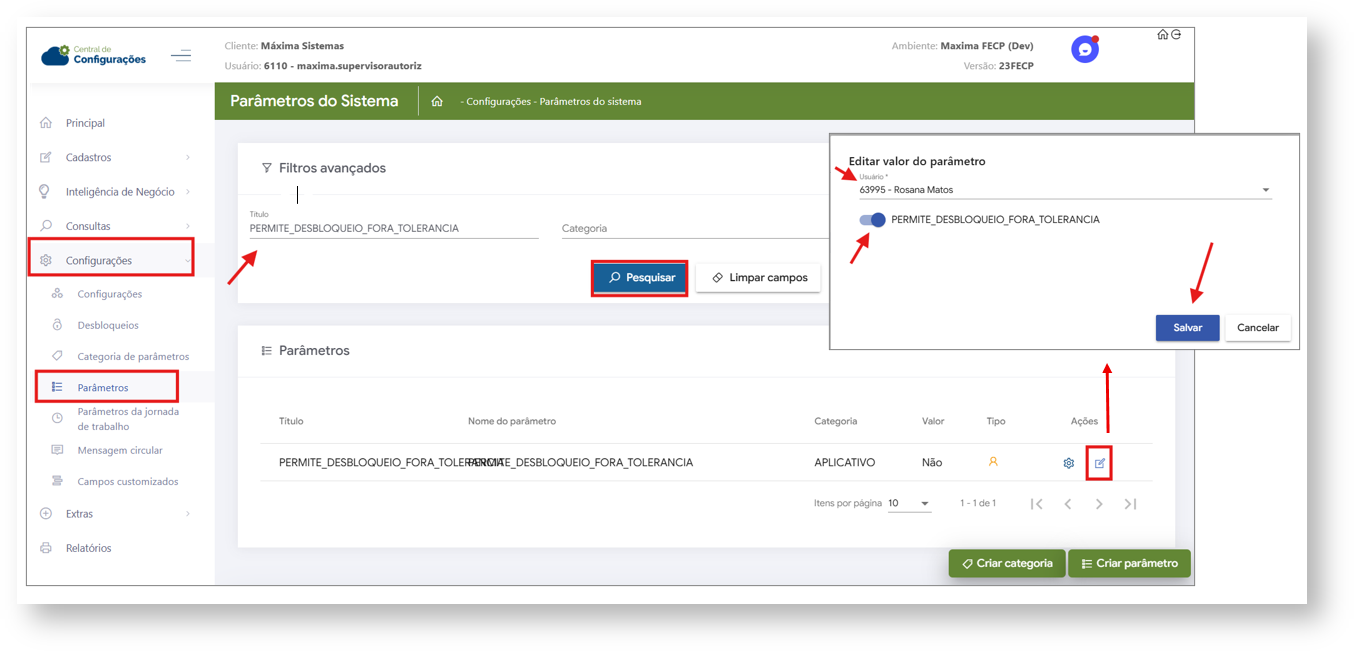Click the chat bubble notification icon
Screen dimensions: 1355x652
click(x=1084, y=49)
